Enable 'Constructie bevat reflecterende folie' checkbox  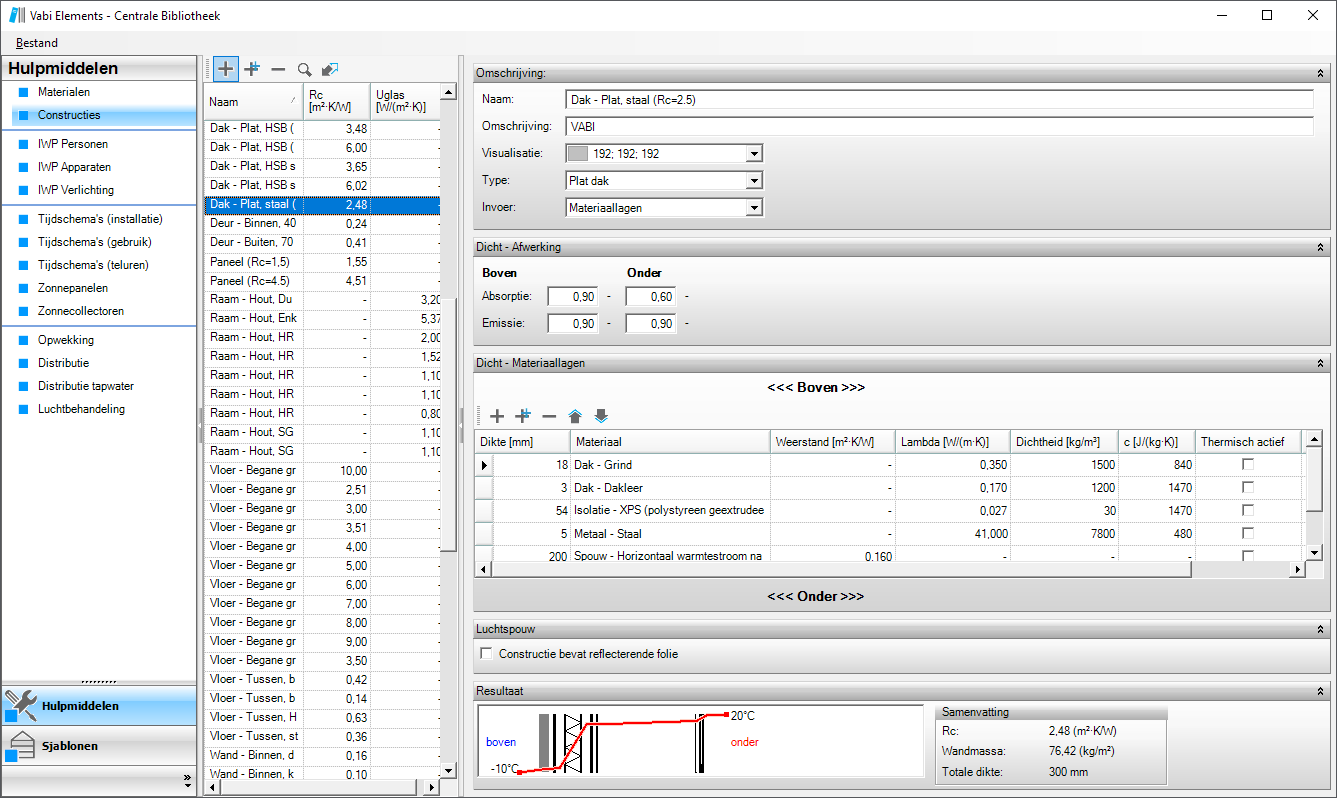coord(487,654)
